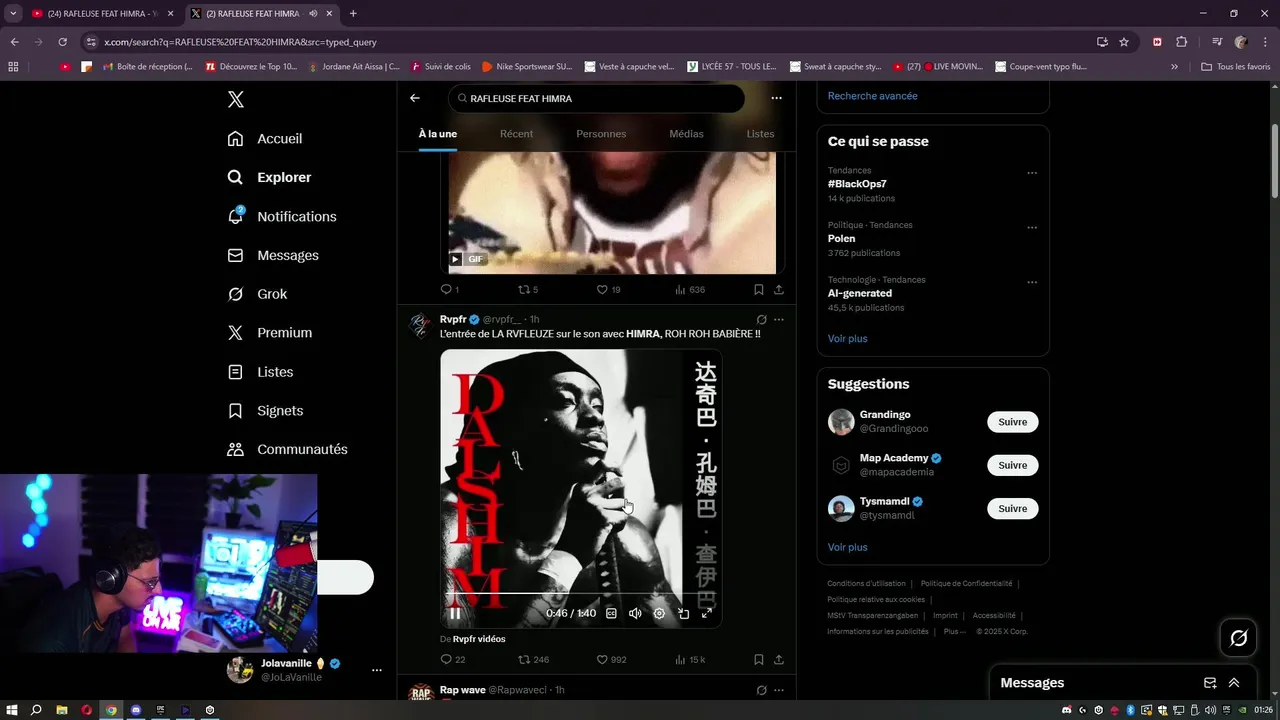Share the Rvpfr post
The width and height of the screenshot is (1280, 720).
(779, 660)
